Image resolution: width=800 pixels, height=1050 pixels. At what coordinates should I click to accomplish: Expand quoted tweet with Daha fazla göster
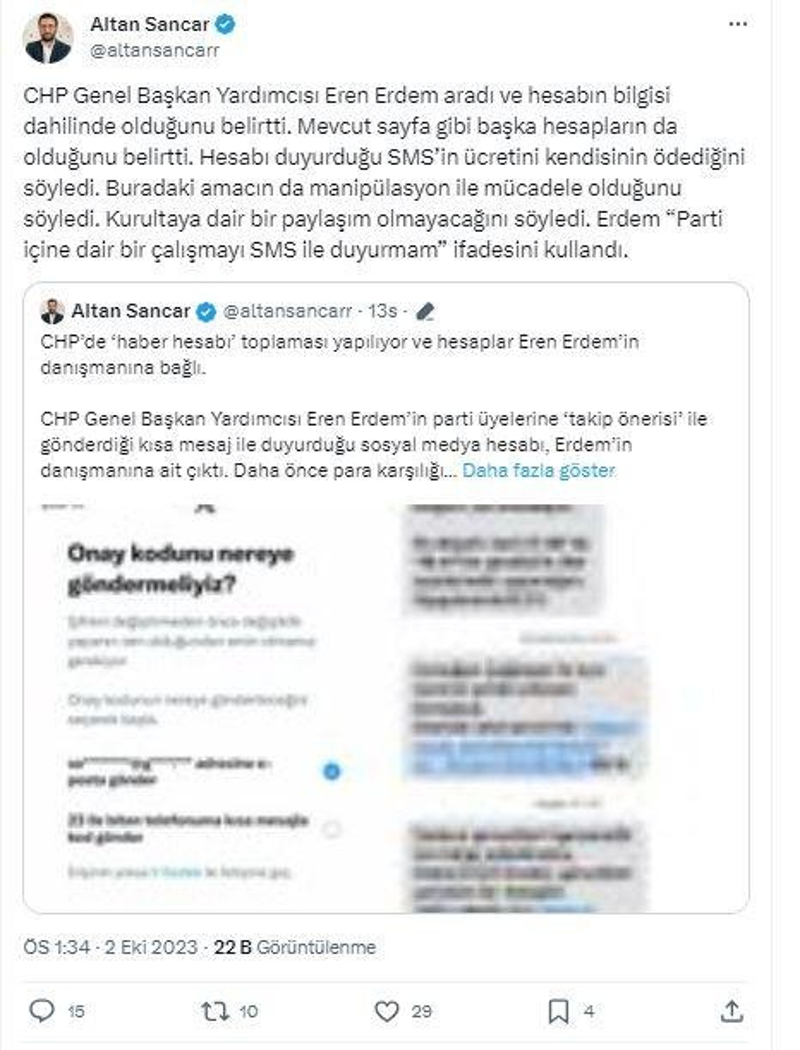[538, 470]
